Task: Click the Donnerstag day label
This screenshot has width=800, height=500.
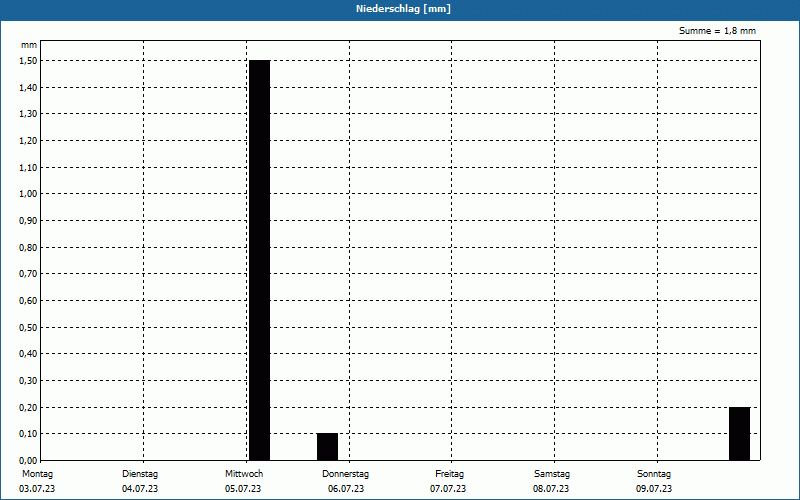Action: [345, 474]
